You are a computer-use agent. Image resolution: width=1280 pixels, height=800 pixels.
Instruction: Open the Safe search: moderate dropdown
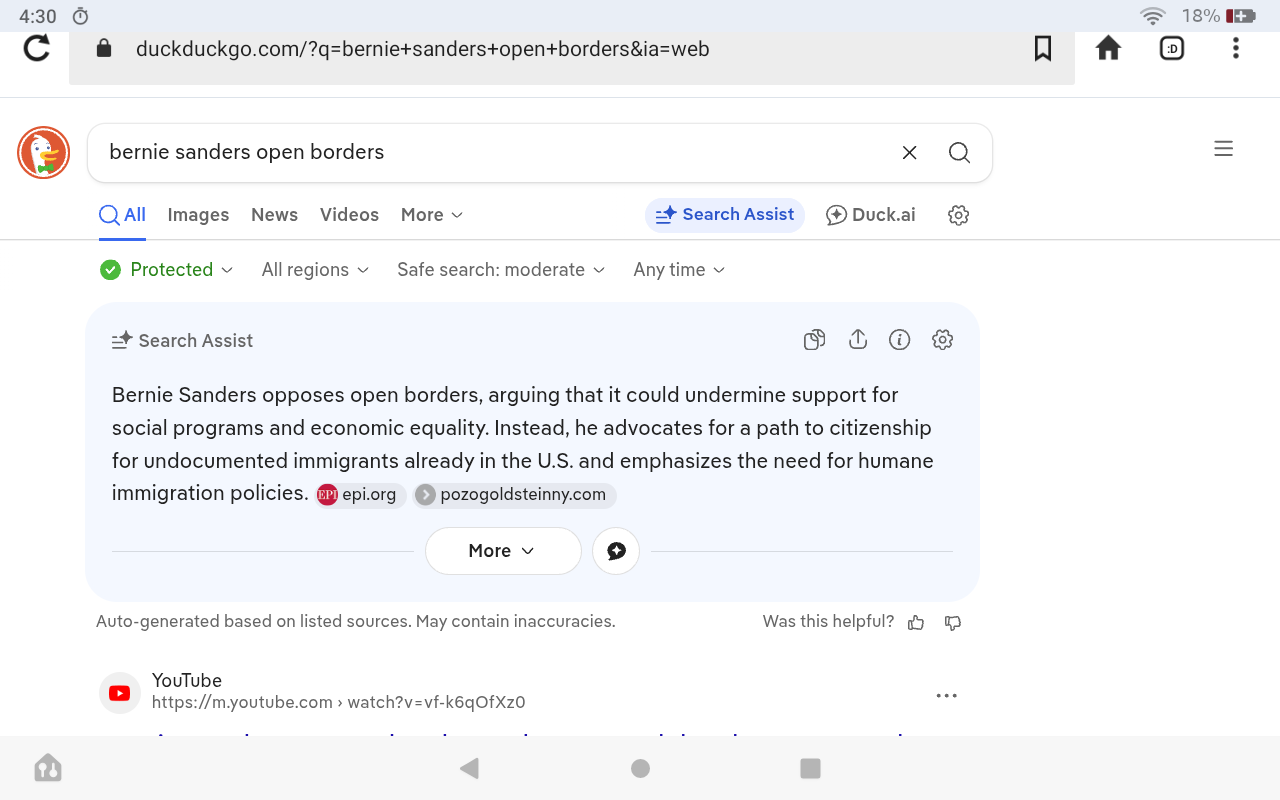tap(501, 270)
